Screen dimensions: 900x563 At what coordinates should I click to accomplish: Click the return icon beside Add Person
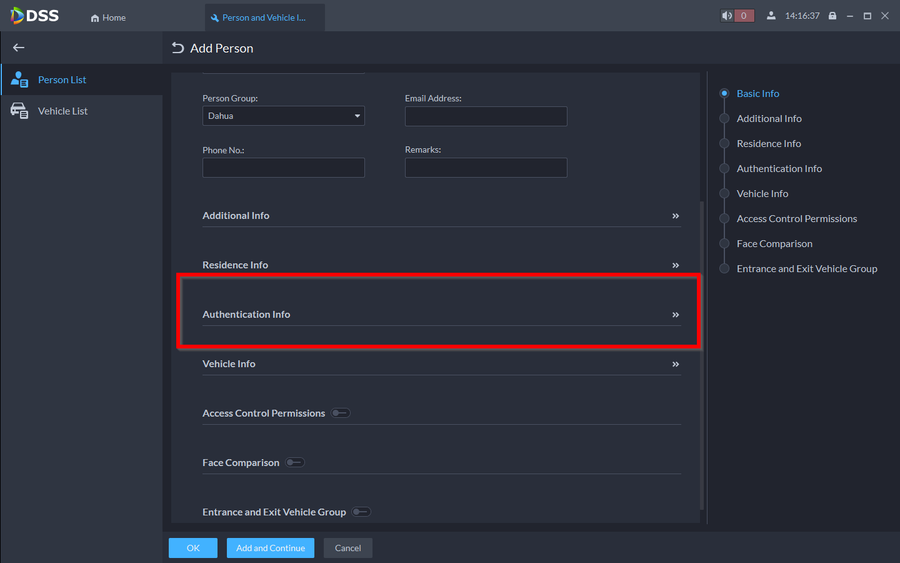[x=178, y=48]
